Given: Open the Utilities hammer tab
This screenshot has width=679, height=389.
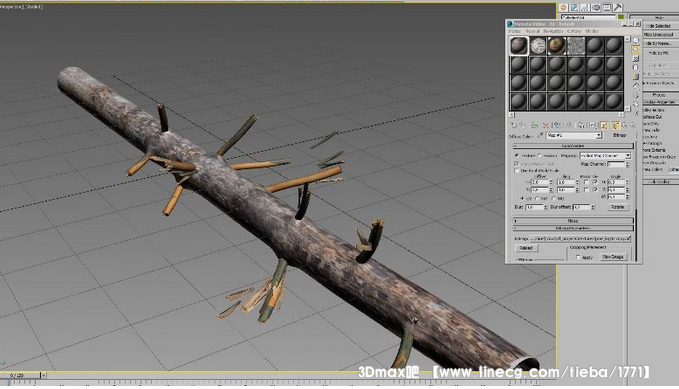Looking at the screenshot, I should click(618, 7).
